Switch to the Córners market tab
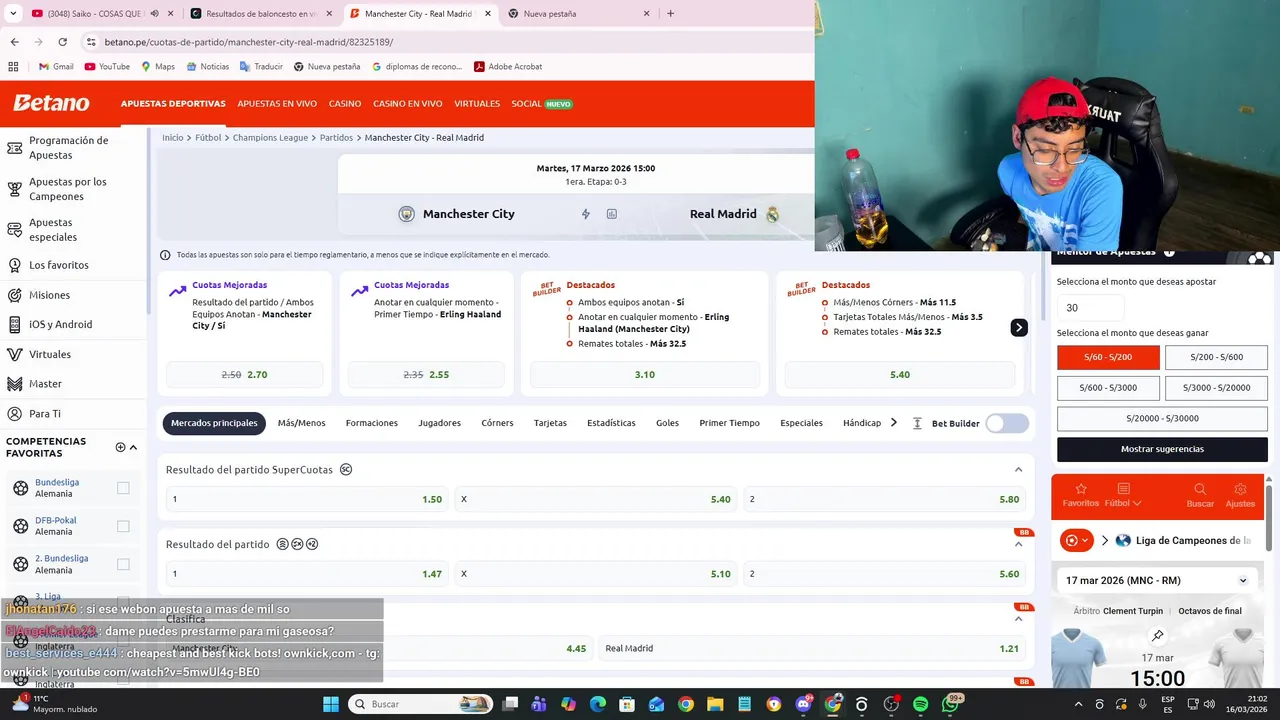 click(497, 423)
